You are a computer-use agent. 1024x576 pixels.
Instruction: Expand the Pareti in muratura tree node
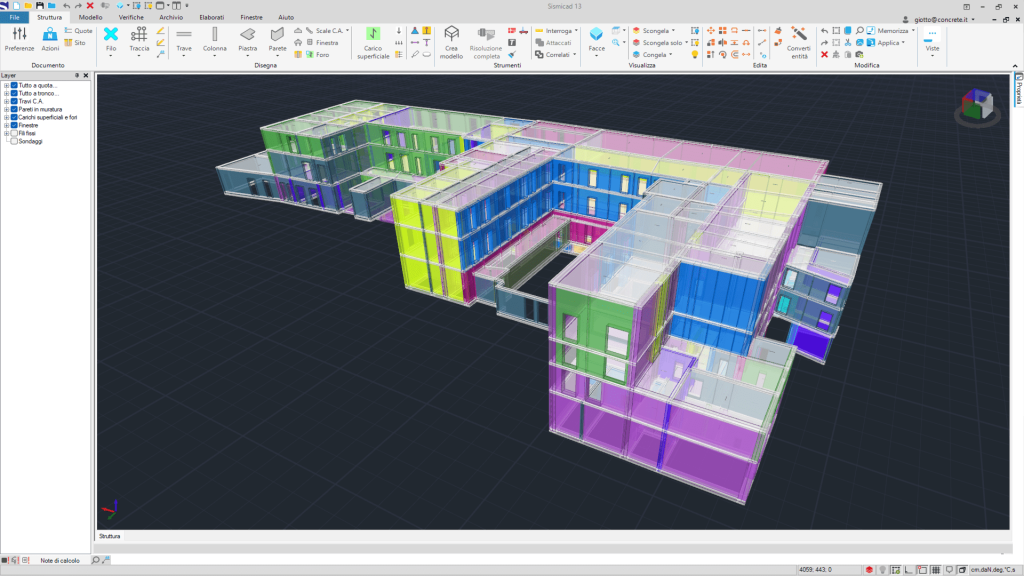[7, 110]
